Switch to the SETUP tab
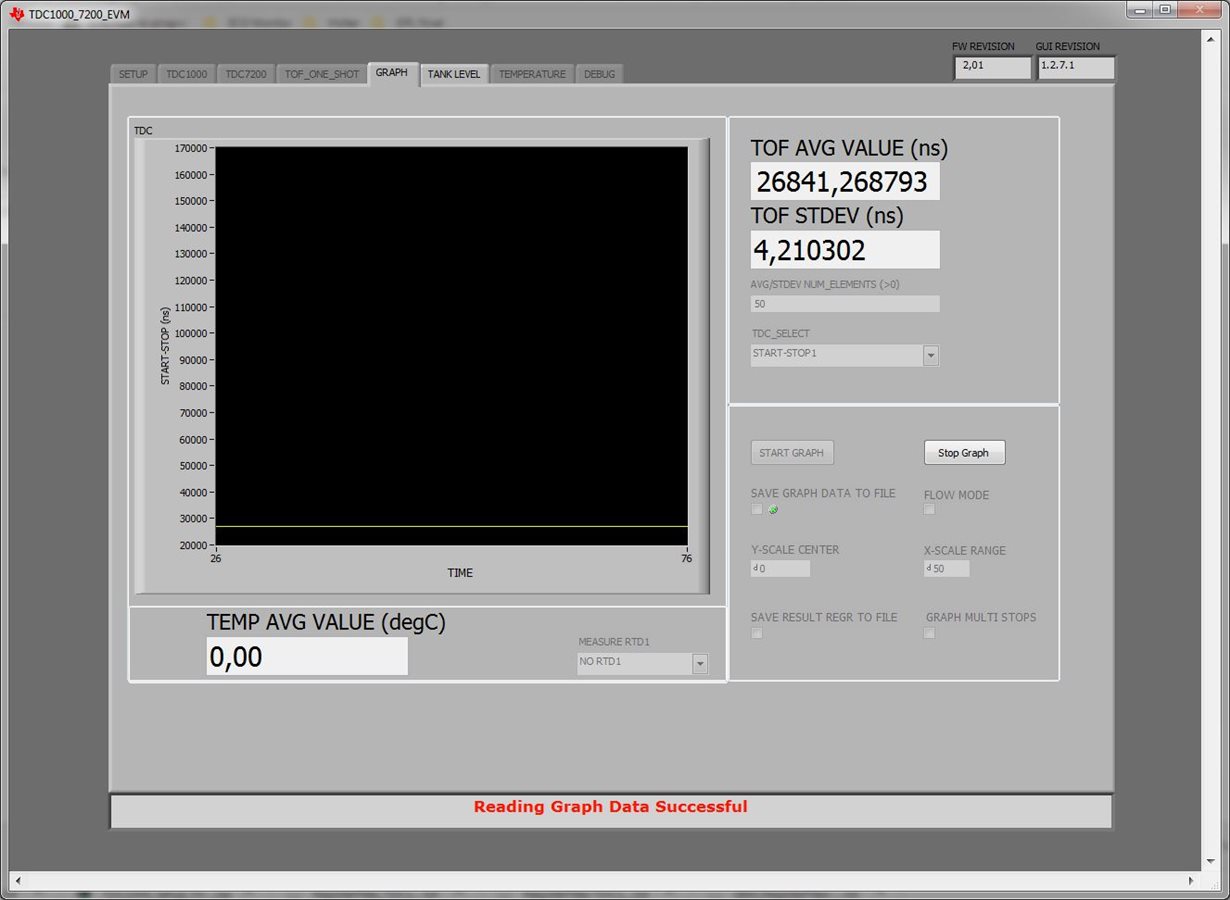 click(133, 74)
